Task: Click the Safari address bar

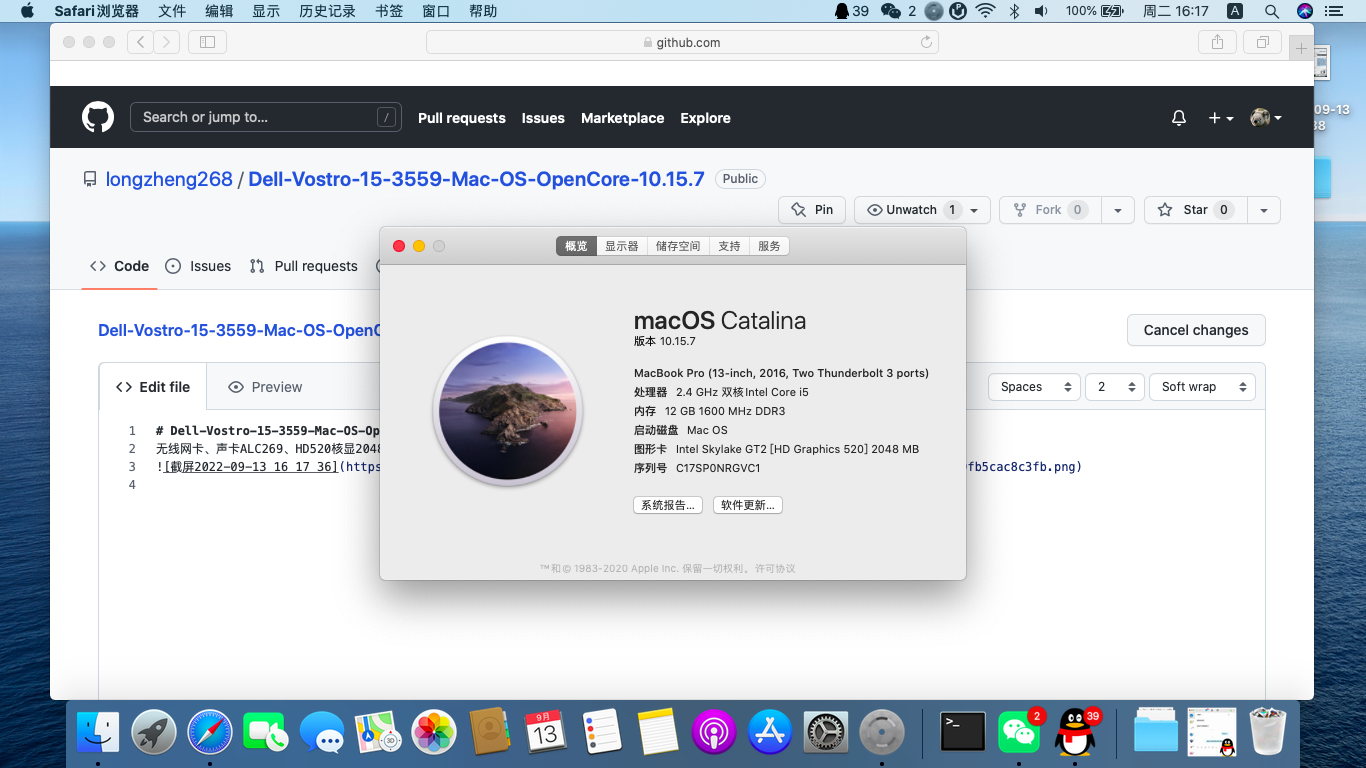Action: (682, 42)
